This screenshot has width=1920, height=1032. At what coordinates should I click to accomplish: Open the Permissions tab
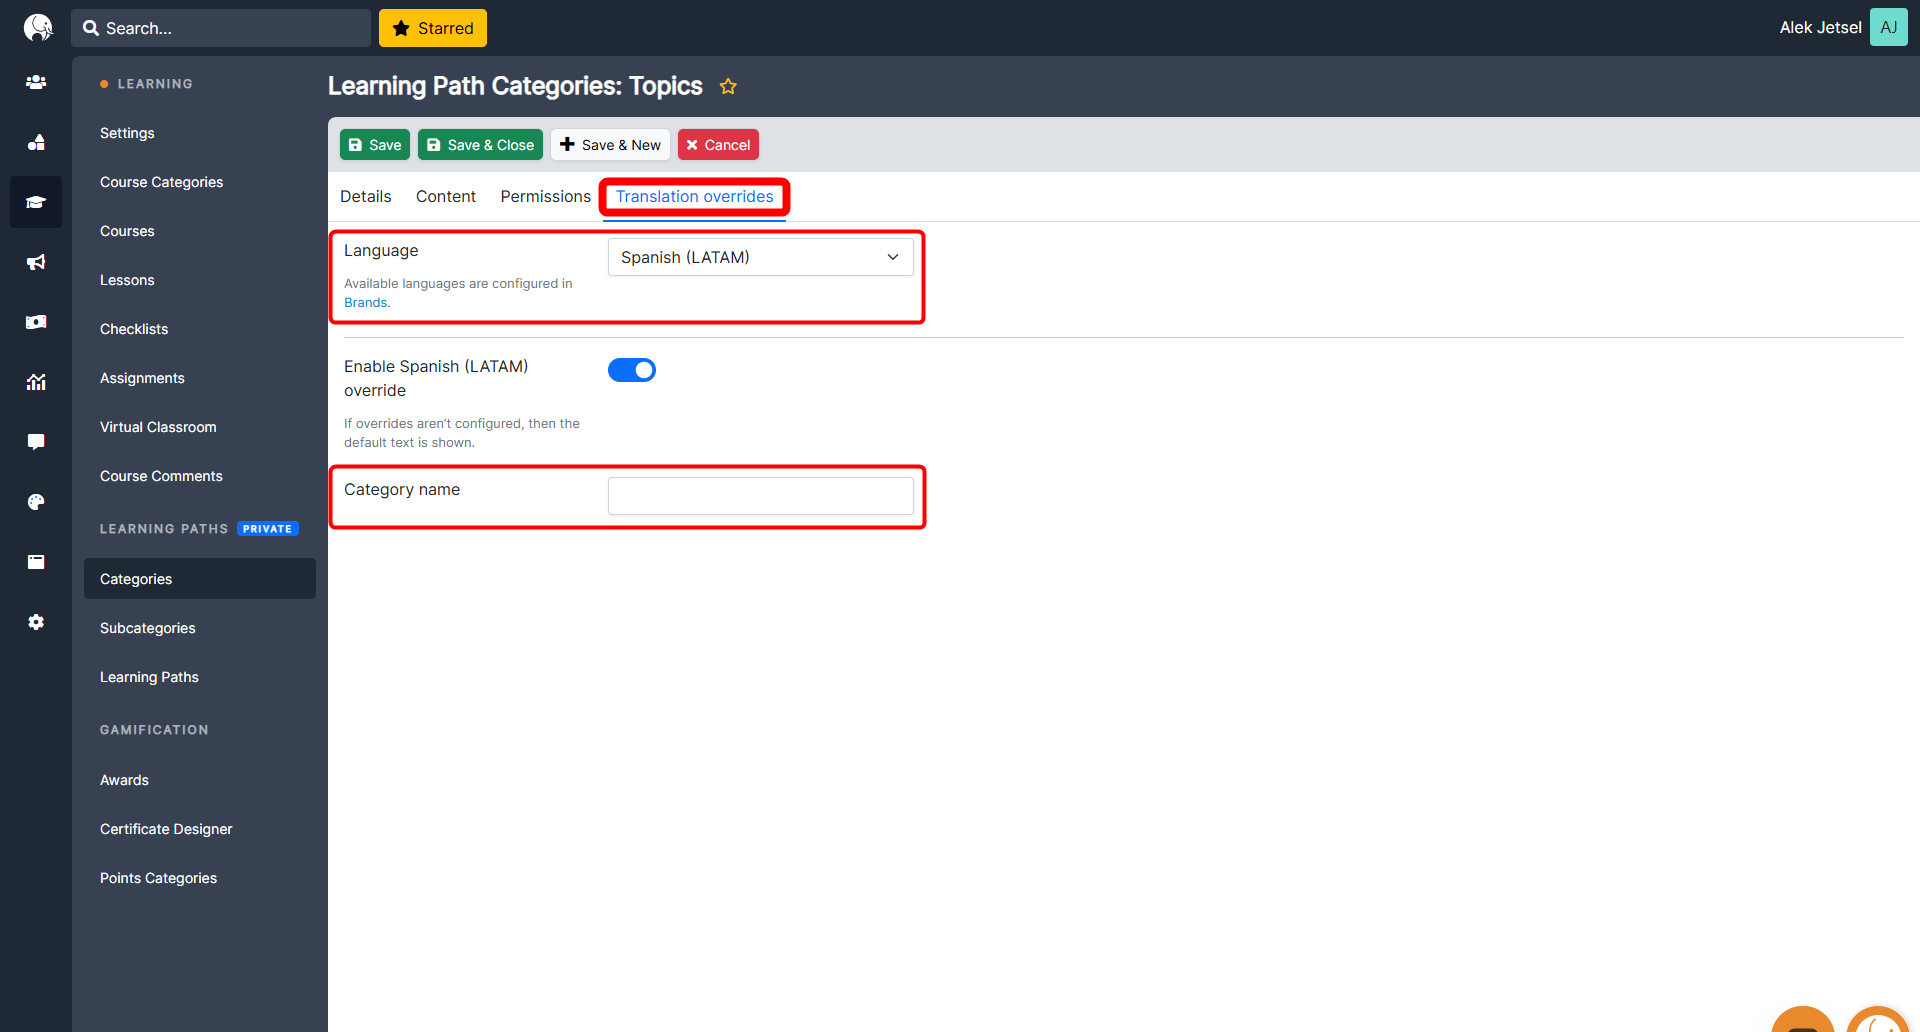pyautogui.click(x=545, y=196)
